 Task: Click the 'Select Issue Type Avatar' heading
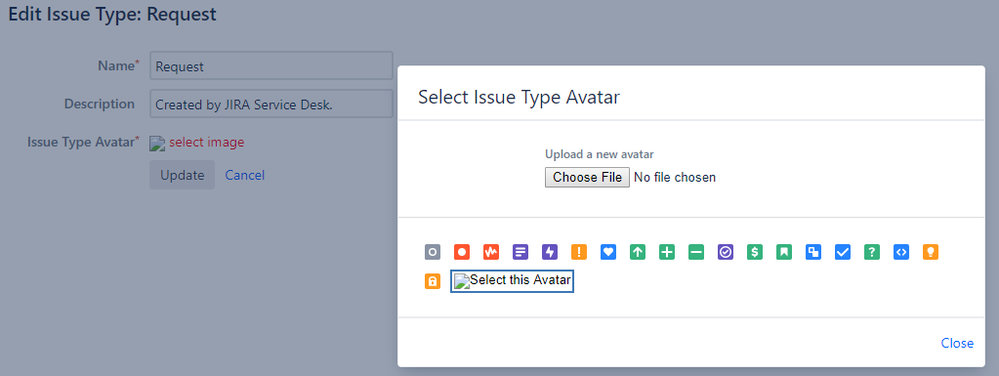(519, 98)
